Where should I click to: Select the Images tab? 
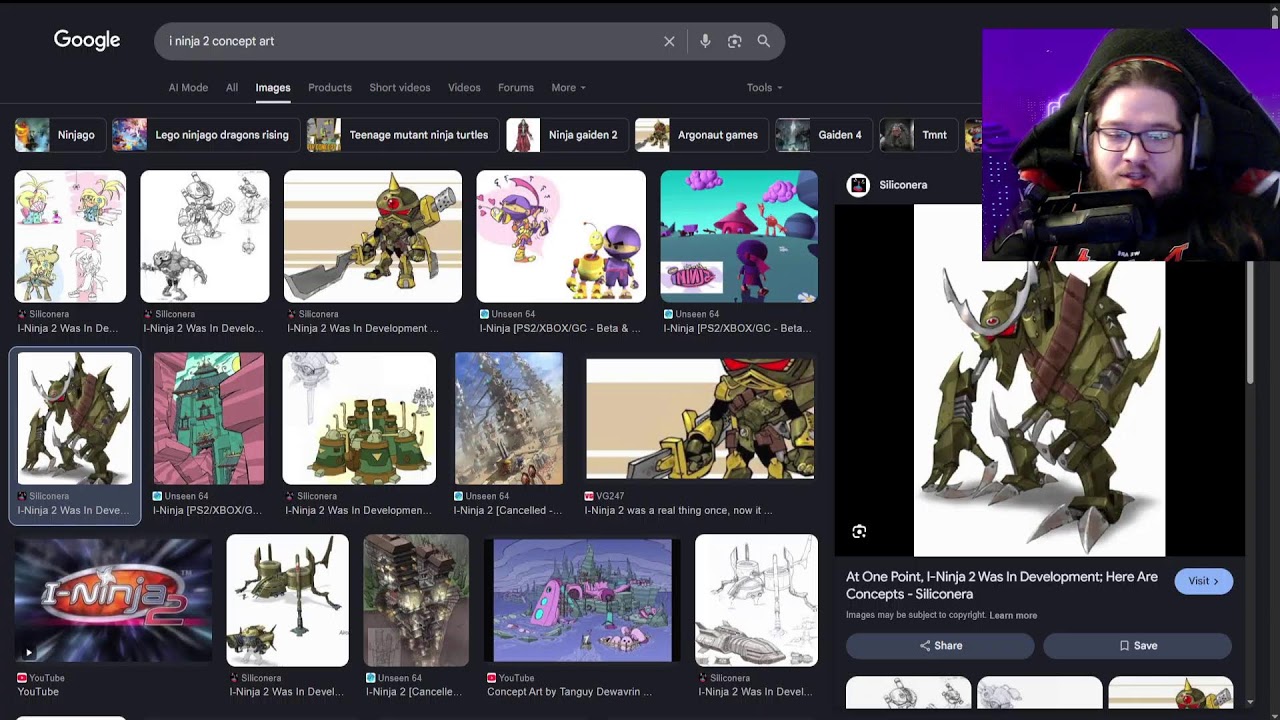273,88
